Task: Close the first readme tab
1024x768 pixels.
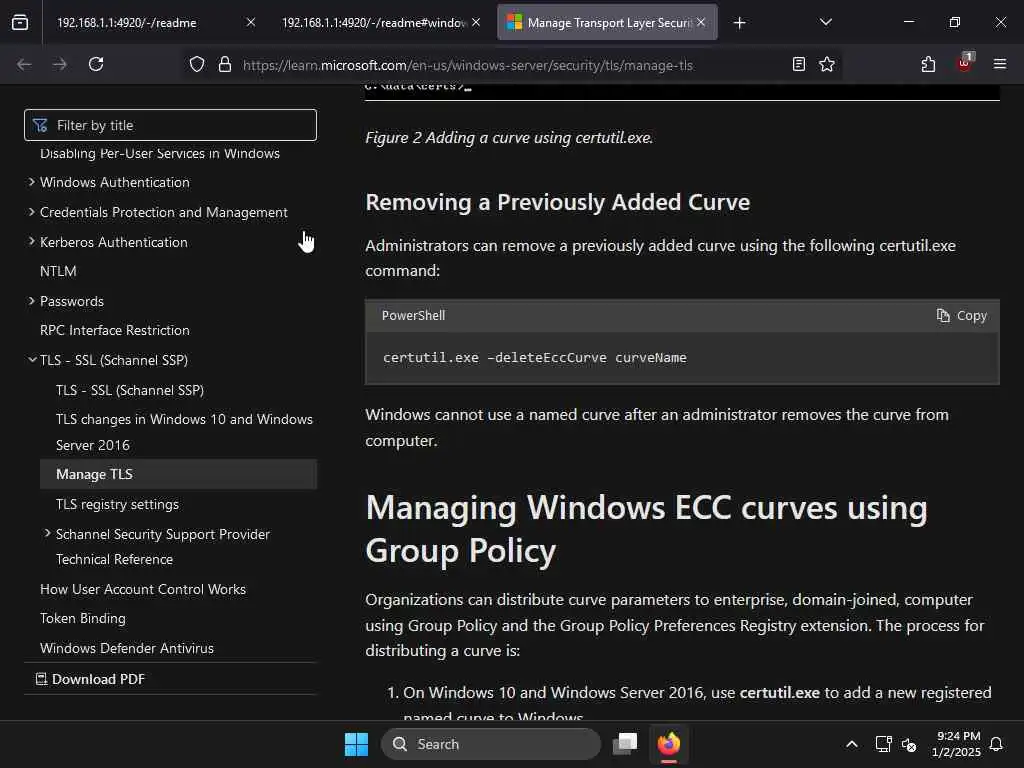Action: tap(250, 22)
